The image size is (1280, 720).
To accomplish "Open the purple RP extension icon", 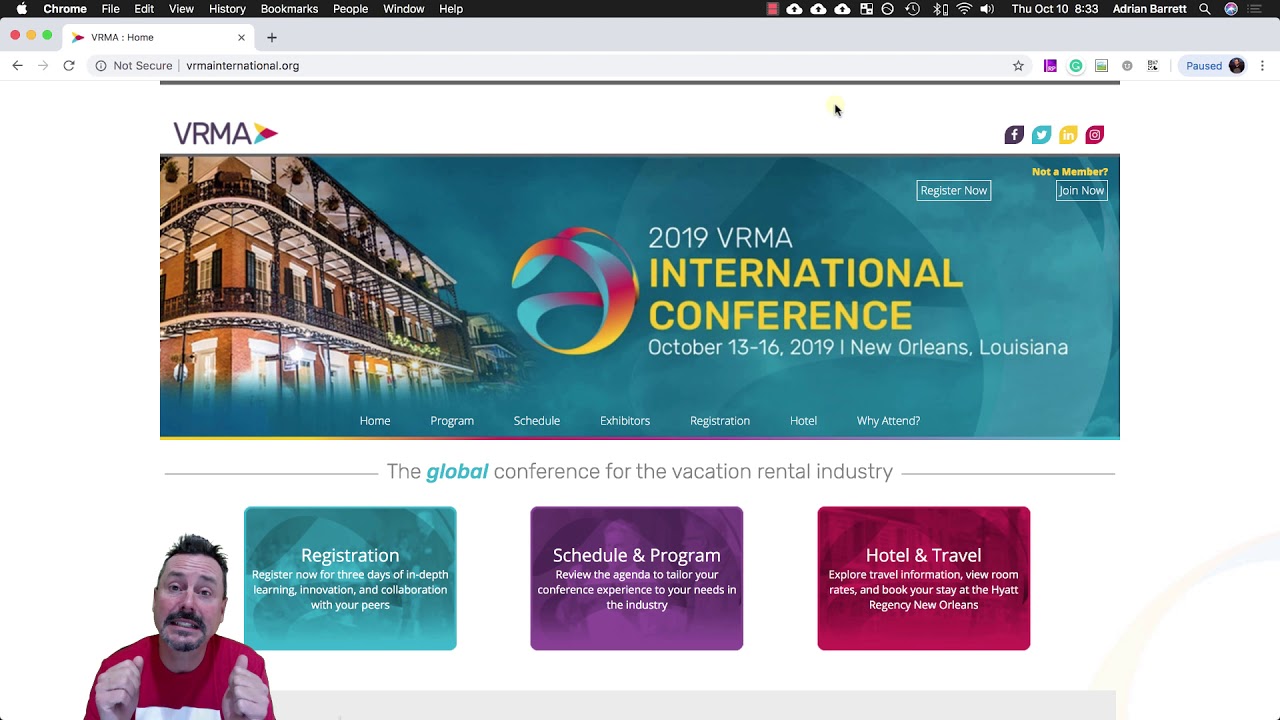I will click(x=1050, y=66).
